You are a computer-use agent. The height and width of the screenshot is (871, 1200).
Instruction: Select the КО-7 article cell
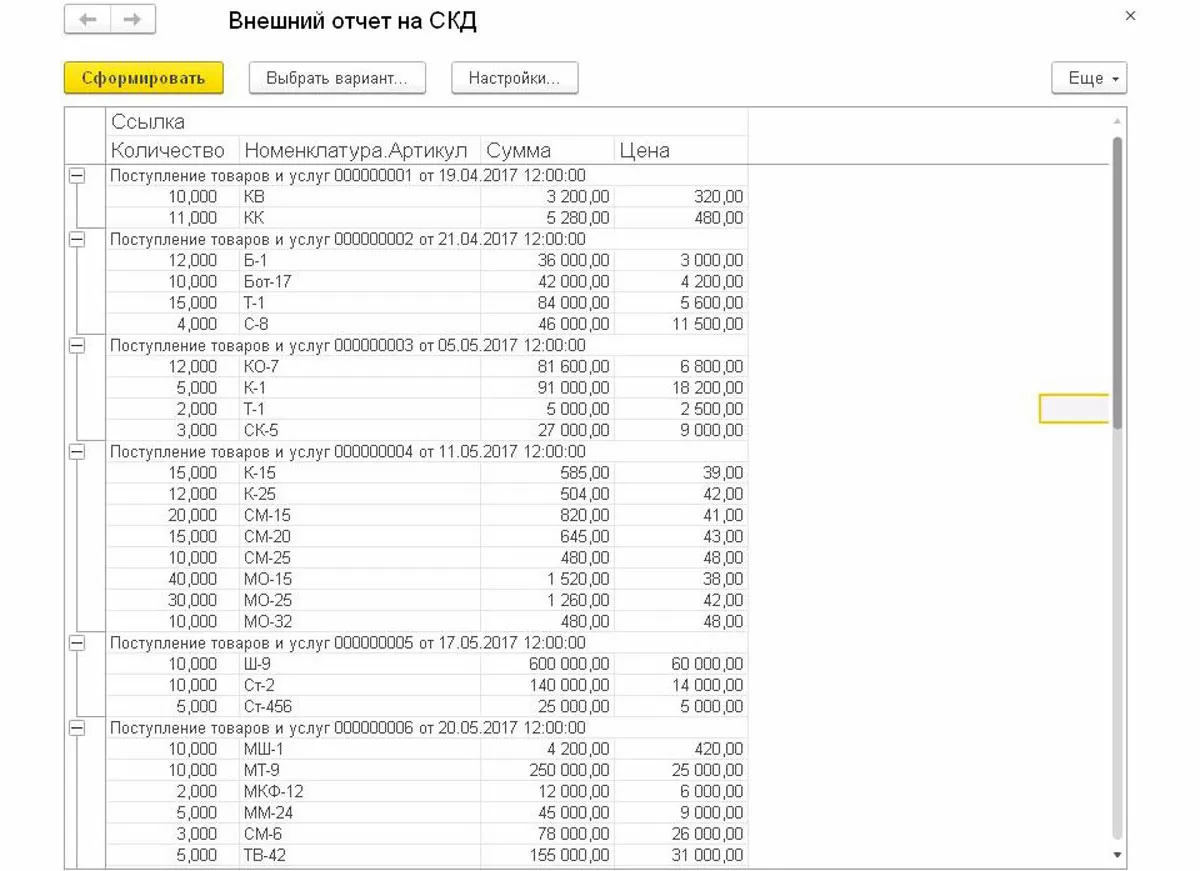click(x=360, y=367)
